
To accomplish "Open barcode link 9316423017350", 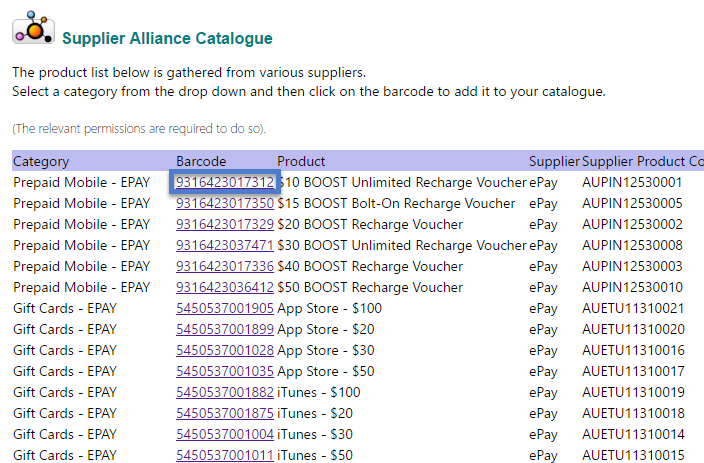I will (x=225, y=203).
